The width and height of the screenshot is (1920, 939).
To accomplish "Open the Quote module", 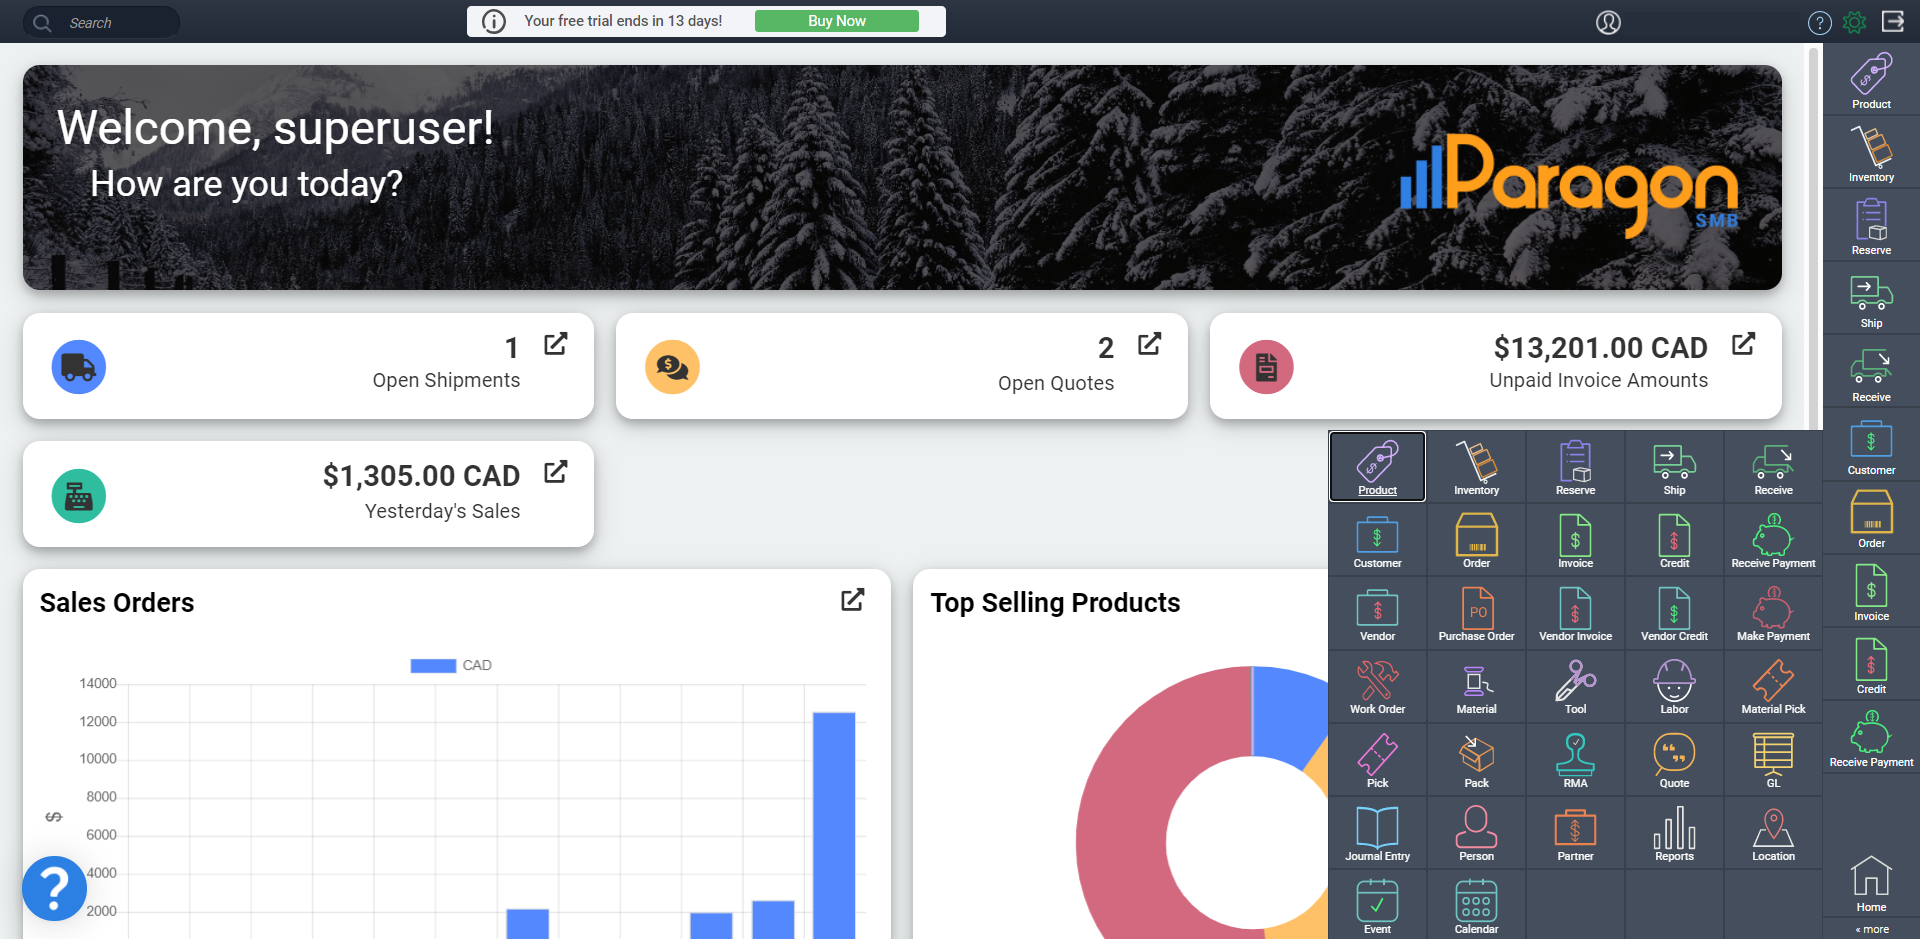I will (x=1674, y=760).
